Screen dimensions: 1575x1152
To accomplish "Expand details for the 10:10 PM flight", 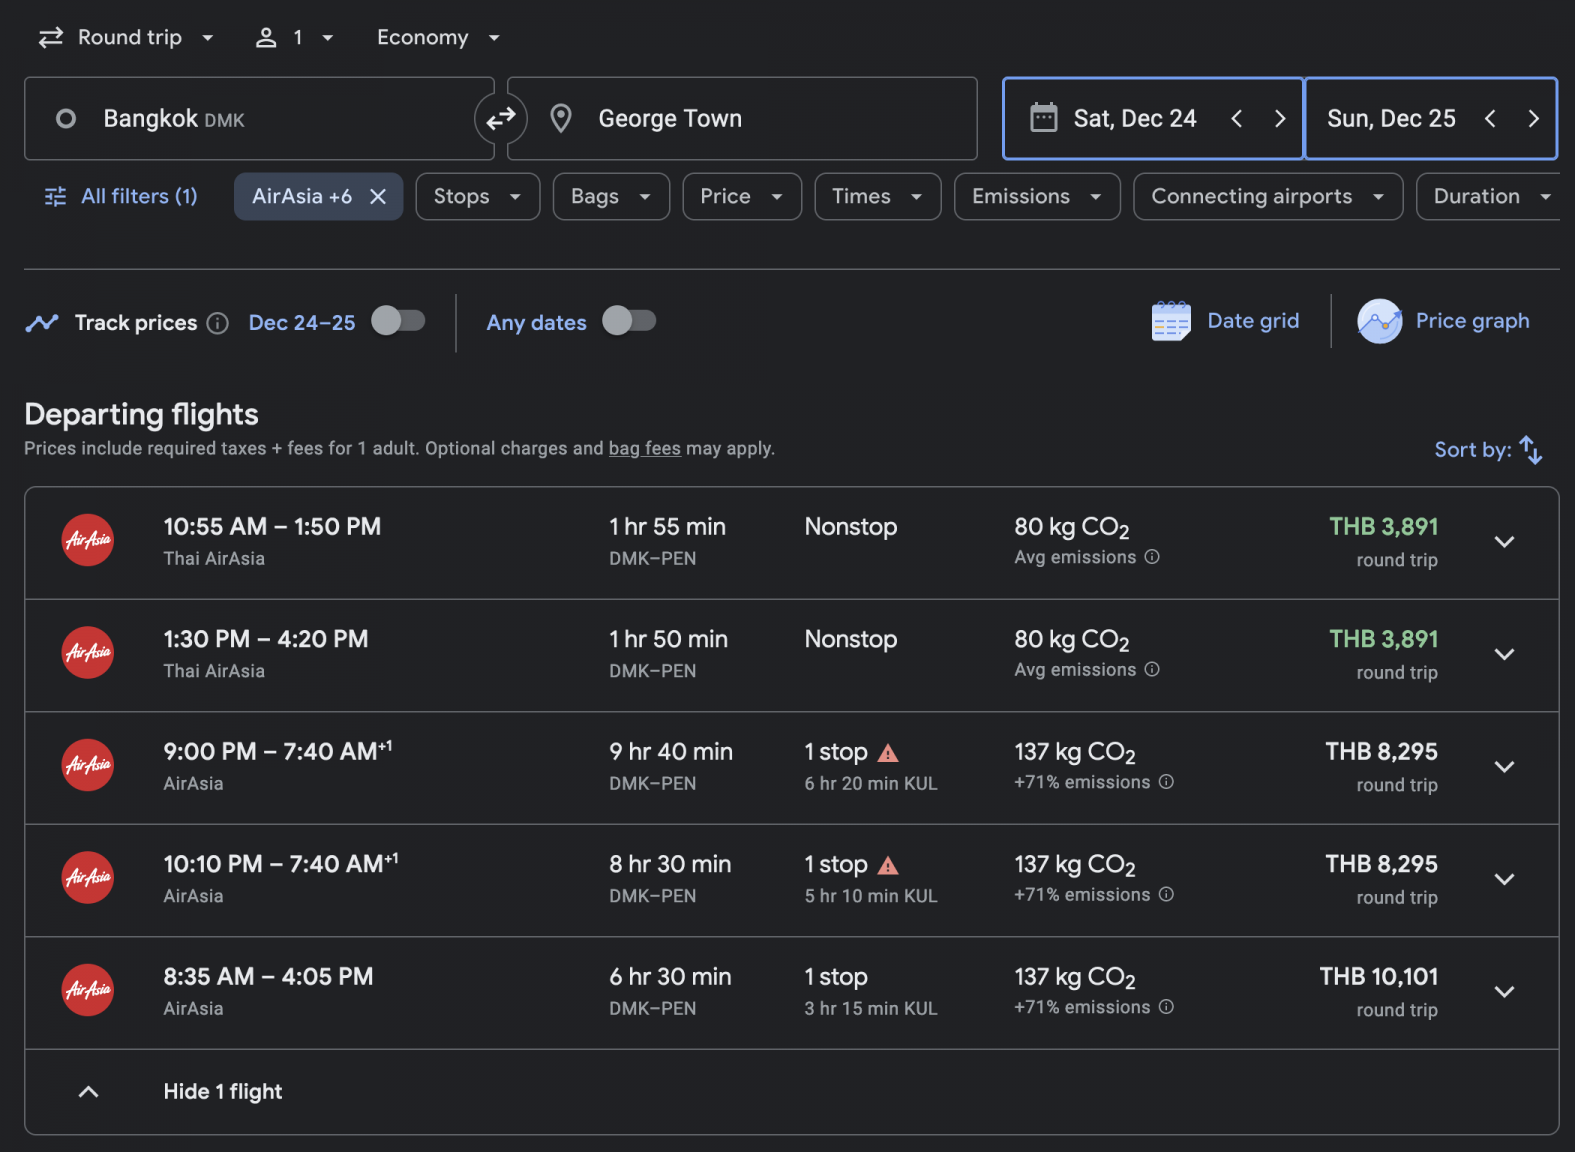I will point(1504,879).
